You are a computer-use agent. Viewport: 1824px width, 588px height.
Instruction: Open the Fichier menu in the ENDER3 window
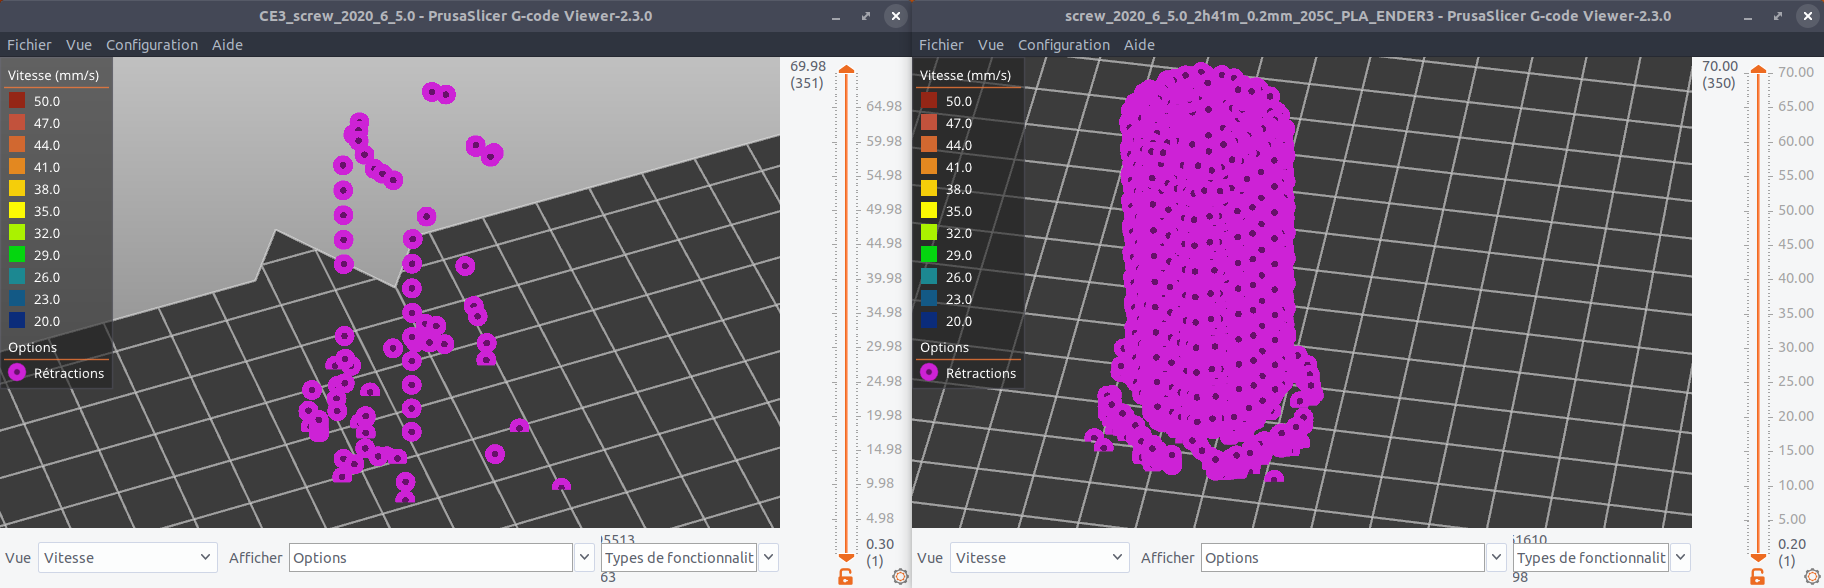941,45
